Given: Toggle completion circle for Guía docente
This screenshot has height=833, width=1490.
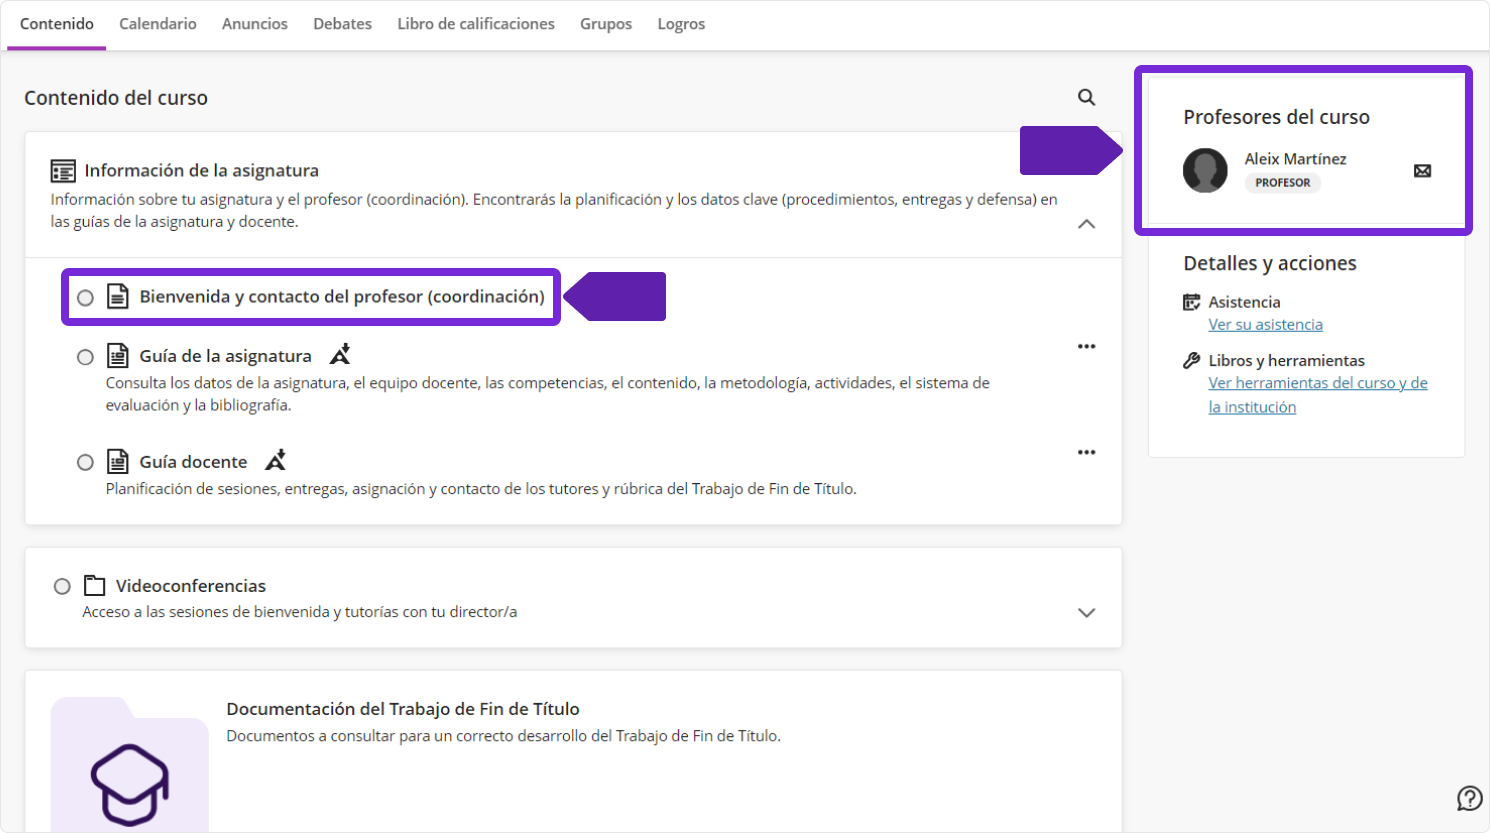Looking at the screenshot, I should click(x=86, y=462).
